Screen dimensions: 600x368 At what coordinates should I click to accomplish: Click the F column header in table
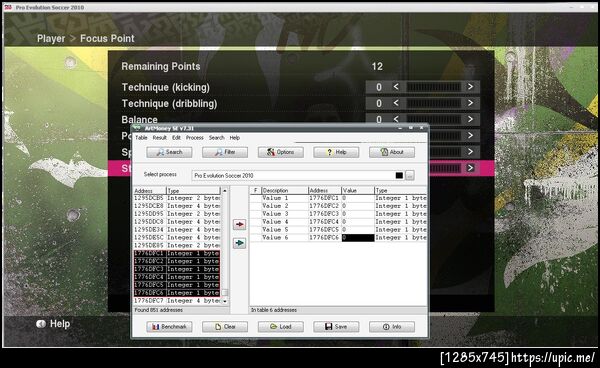coord(256,191)
